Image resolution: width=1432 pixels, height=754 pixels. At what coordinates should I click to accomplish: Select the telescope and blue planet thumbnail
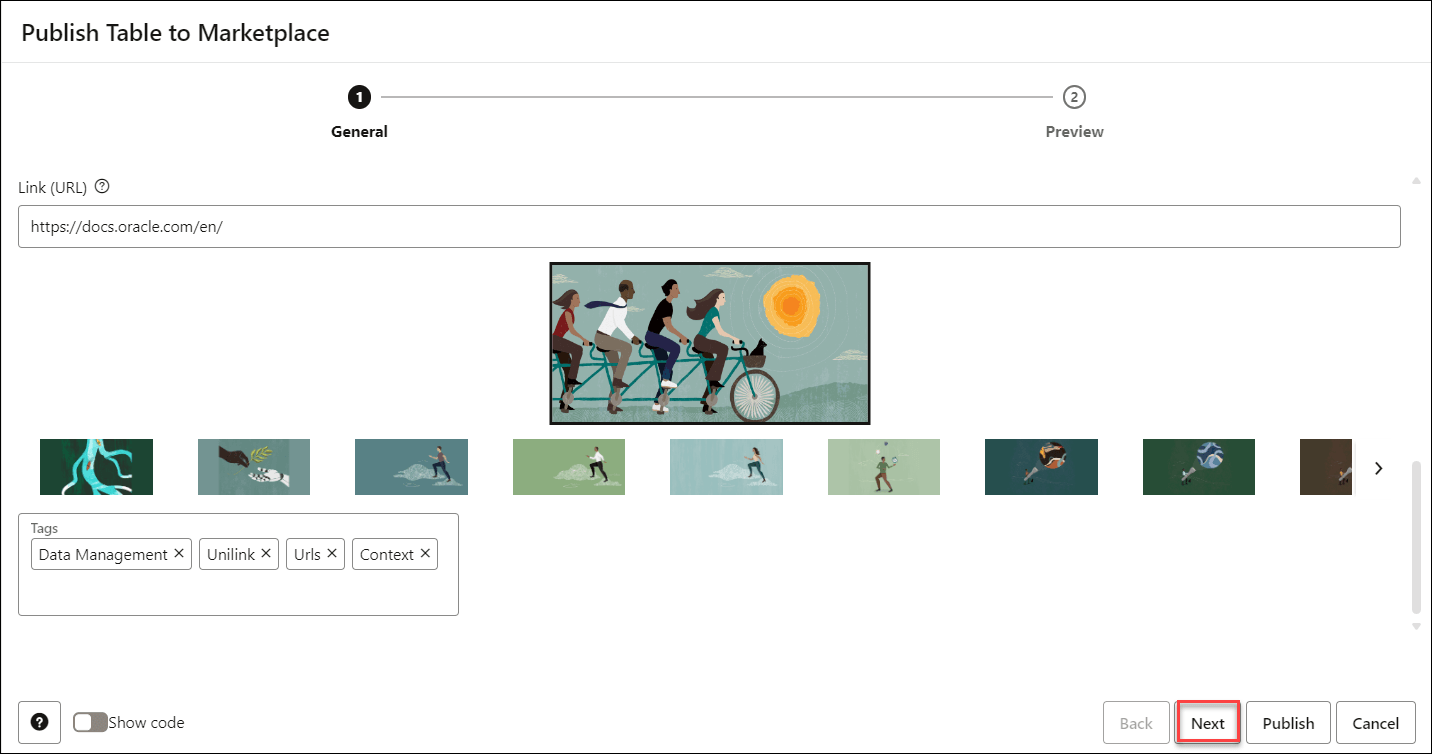click(1199, 467)
